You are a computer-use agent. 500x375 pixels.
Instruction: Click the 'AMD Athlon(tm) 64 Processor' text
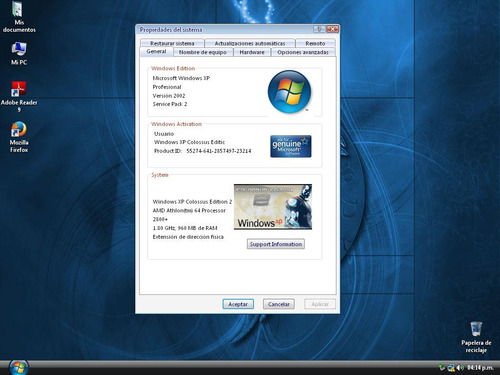click(x=189, y=210)
